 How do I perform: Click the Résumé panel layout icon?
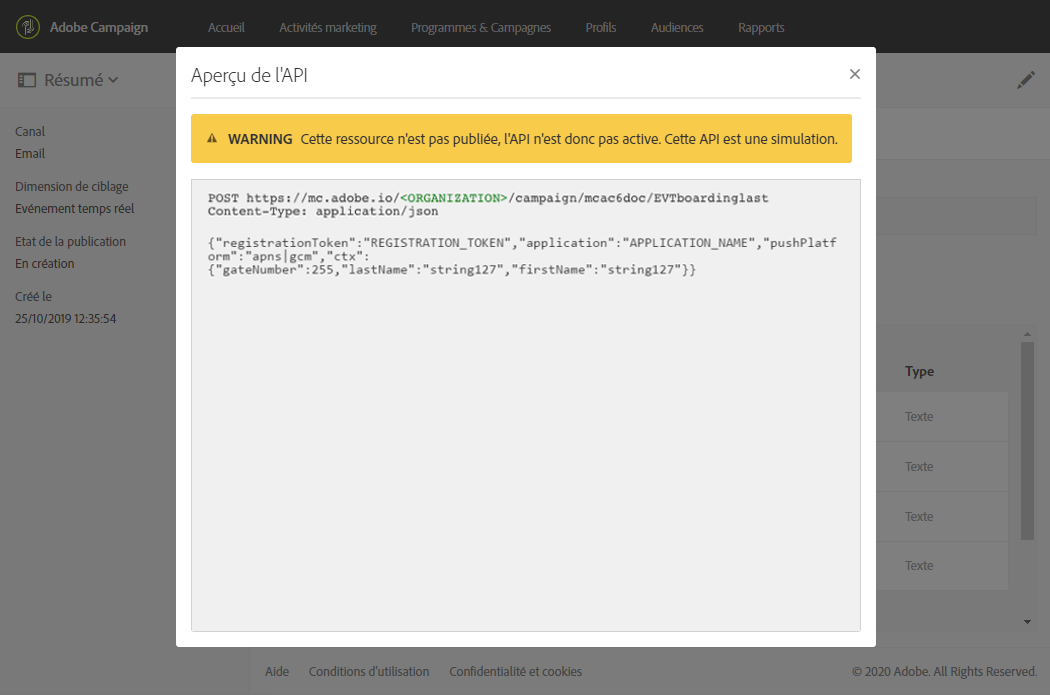click(x=26, y=80)
